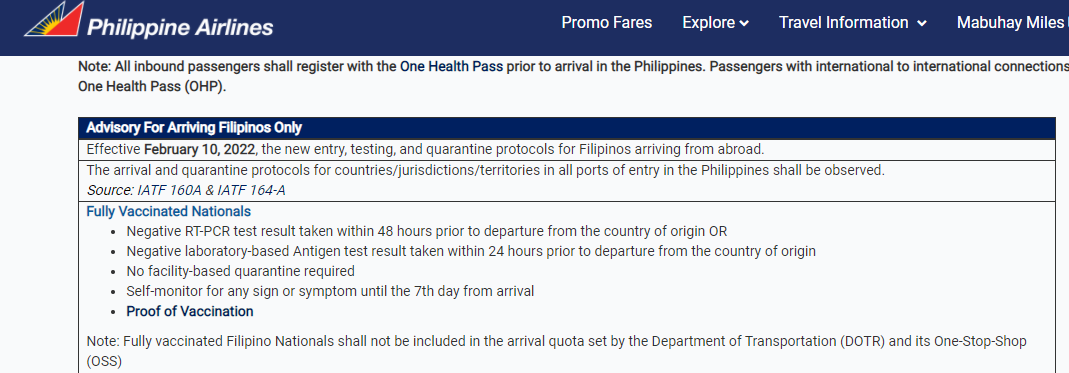Click the Negative RT-PCR test result bullet

point(432,231)
